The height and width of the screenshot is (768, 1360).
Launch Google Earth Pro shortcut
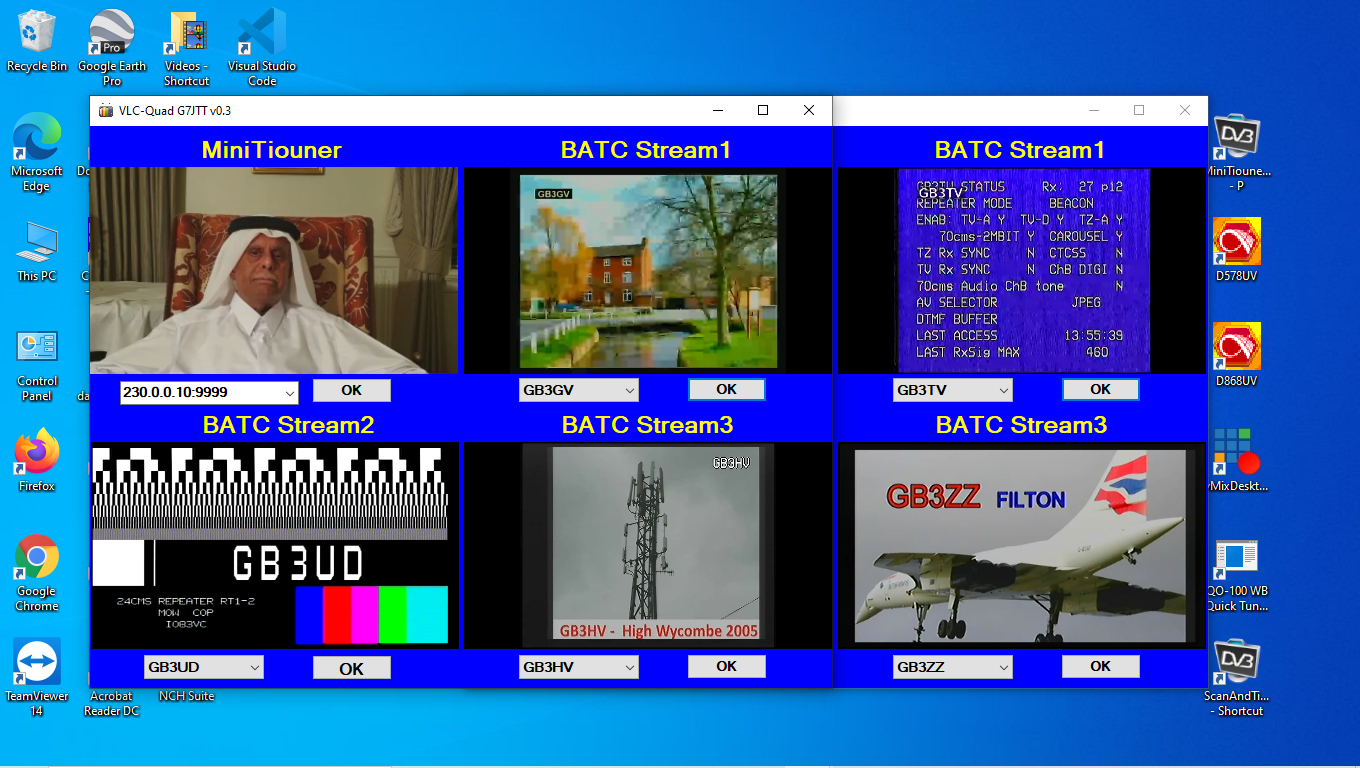pyautogui.click(x=112, y=46)
